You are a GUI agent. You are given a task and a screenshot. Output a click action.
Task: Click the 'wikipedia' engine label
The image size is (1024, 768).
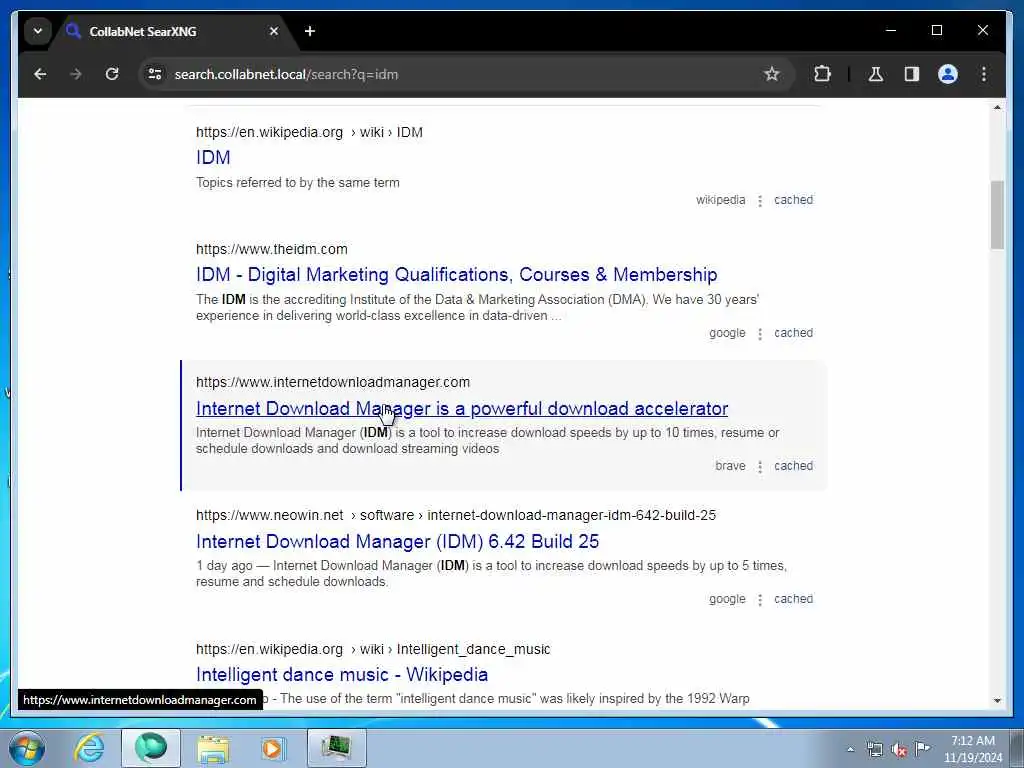(720, 200)
